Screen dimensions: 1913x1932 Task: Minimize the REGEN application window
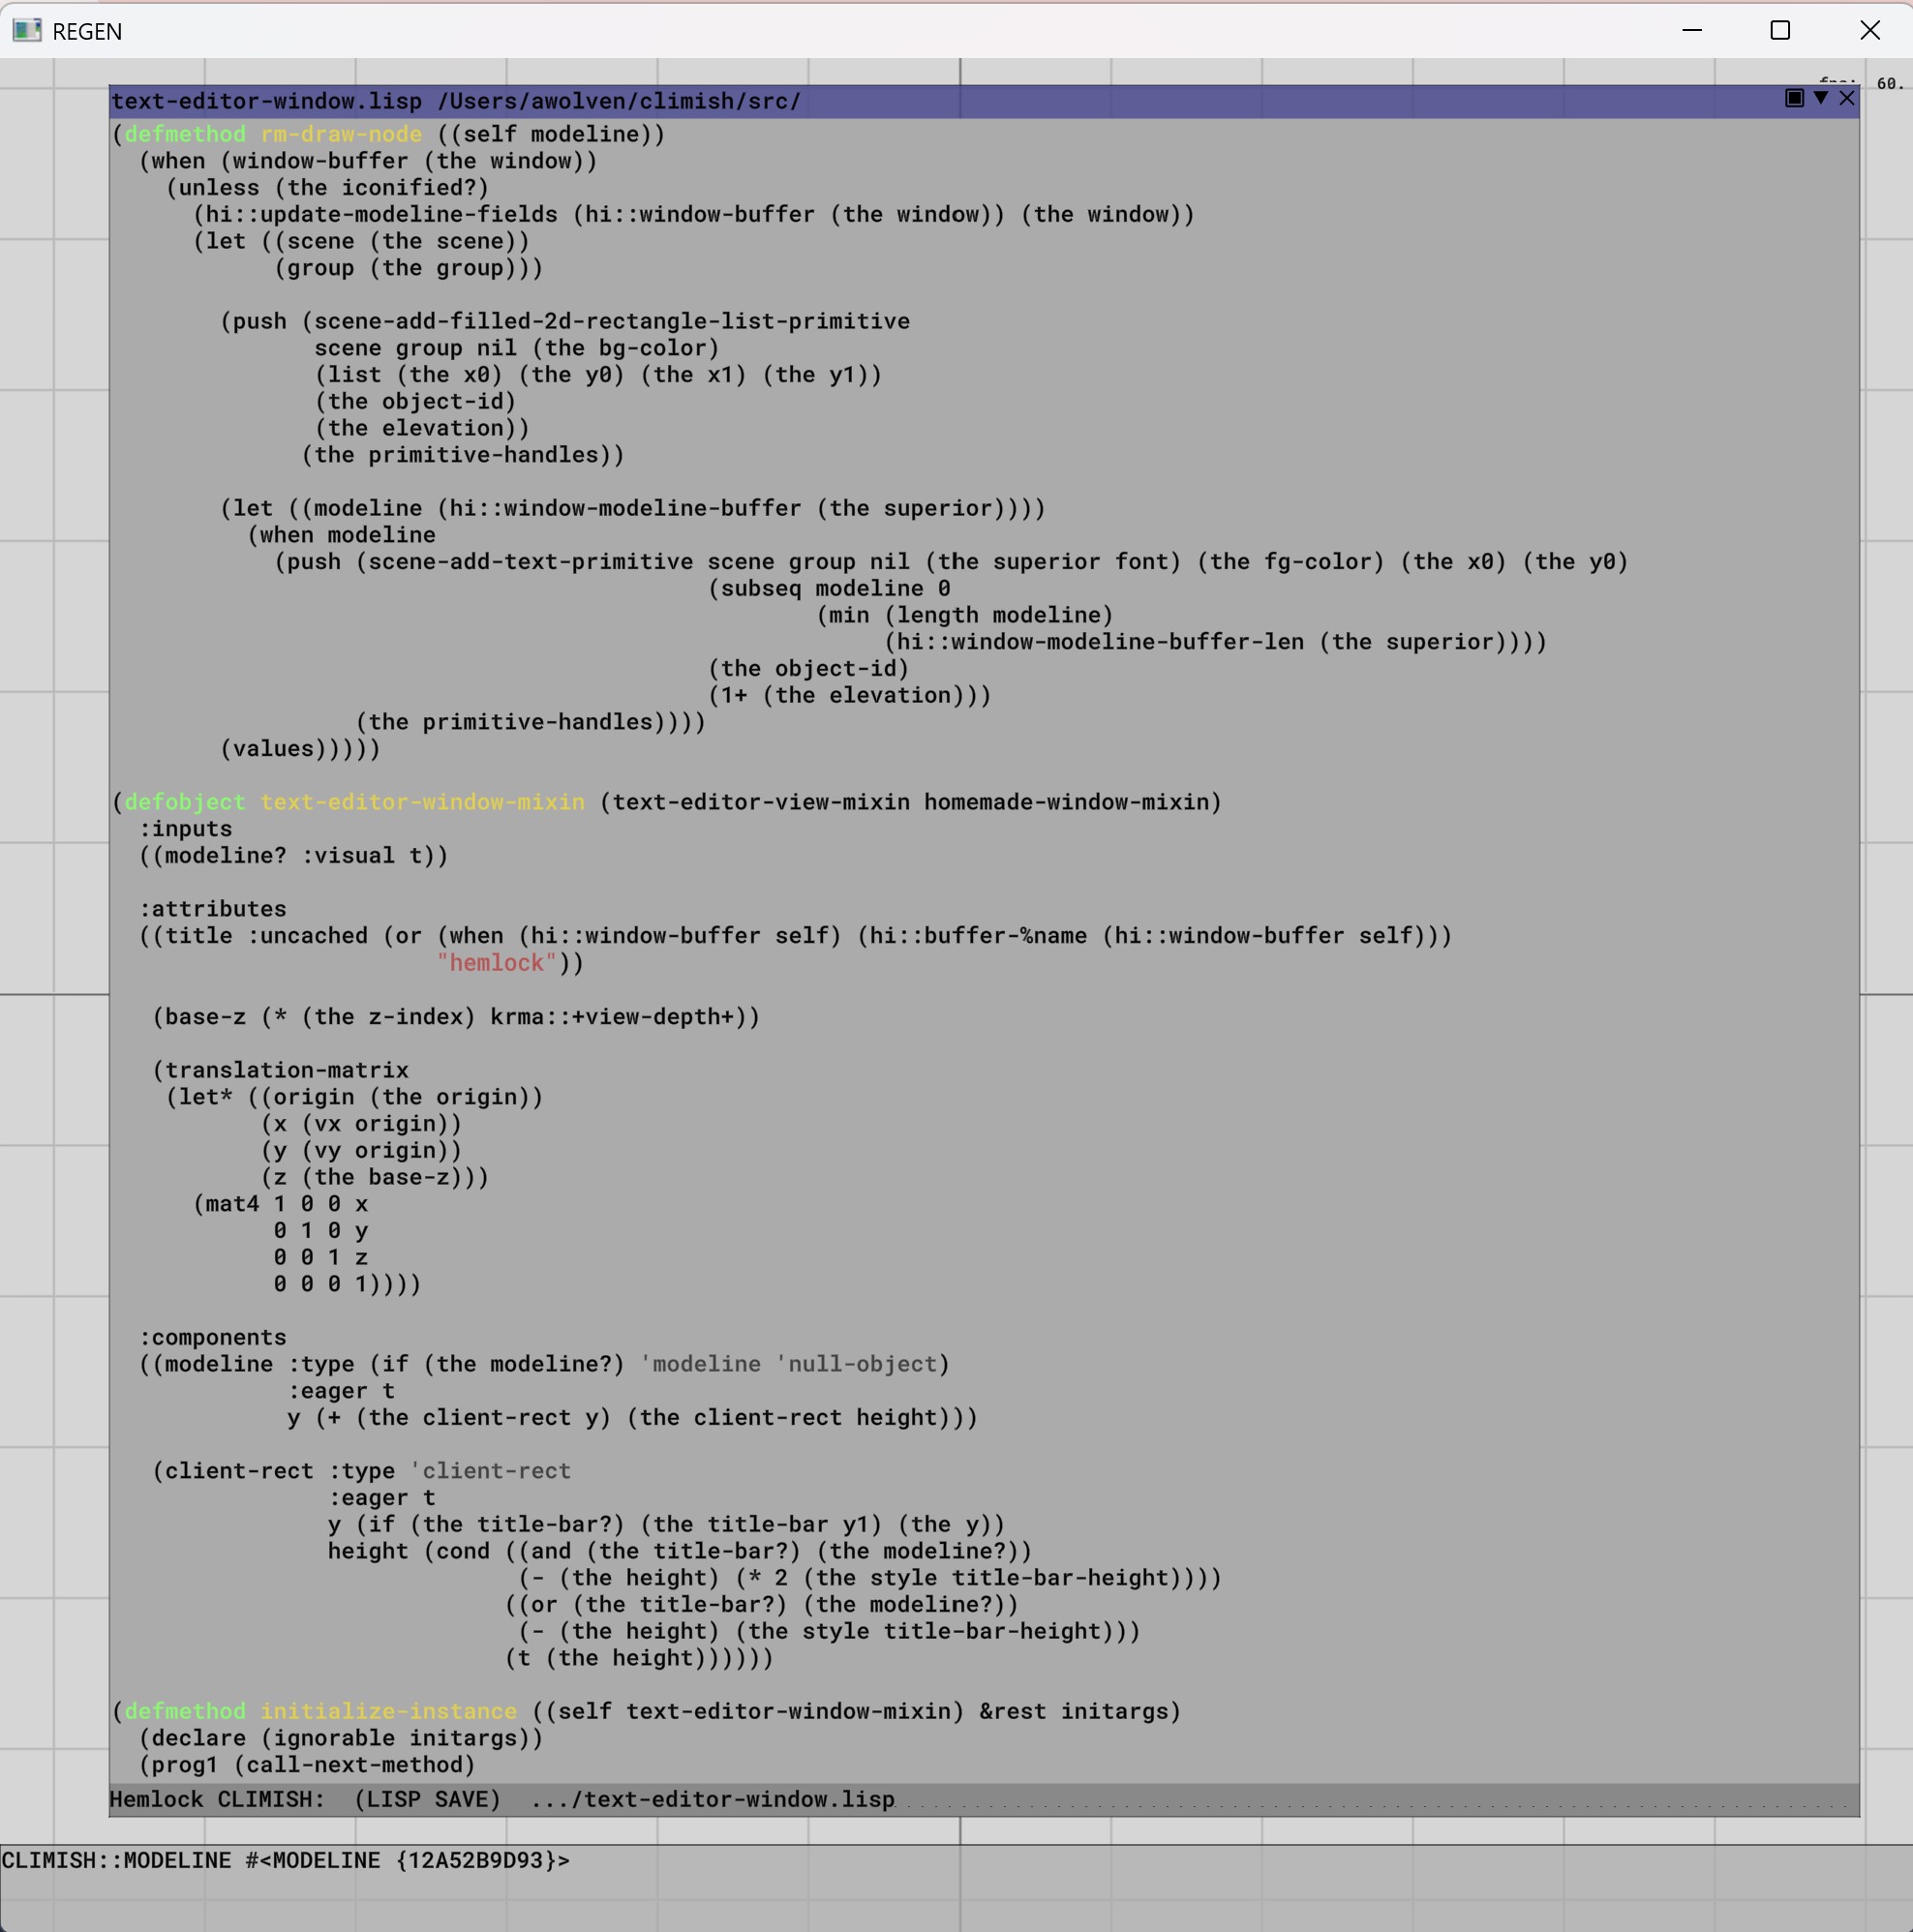pyautogui.click(x=1692, y=31)
